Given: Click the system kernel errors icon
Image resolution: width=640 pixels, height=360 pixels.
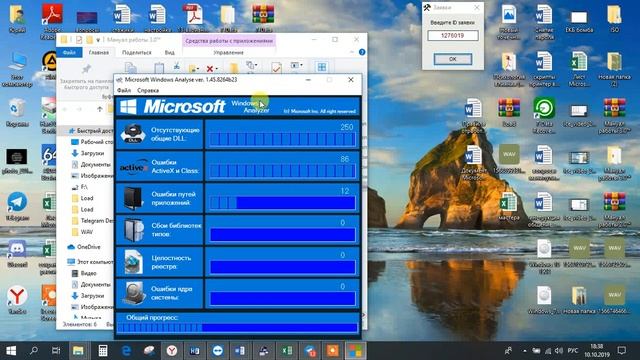Looking at the screenshot, I should pos(134,293).
